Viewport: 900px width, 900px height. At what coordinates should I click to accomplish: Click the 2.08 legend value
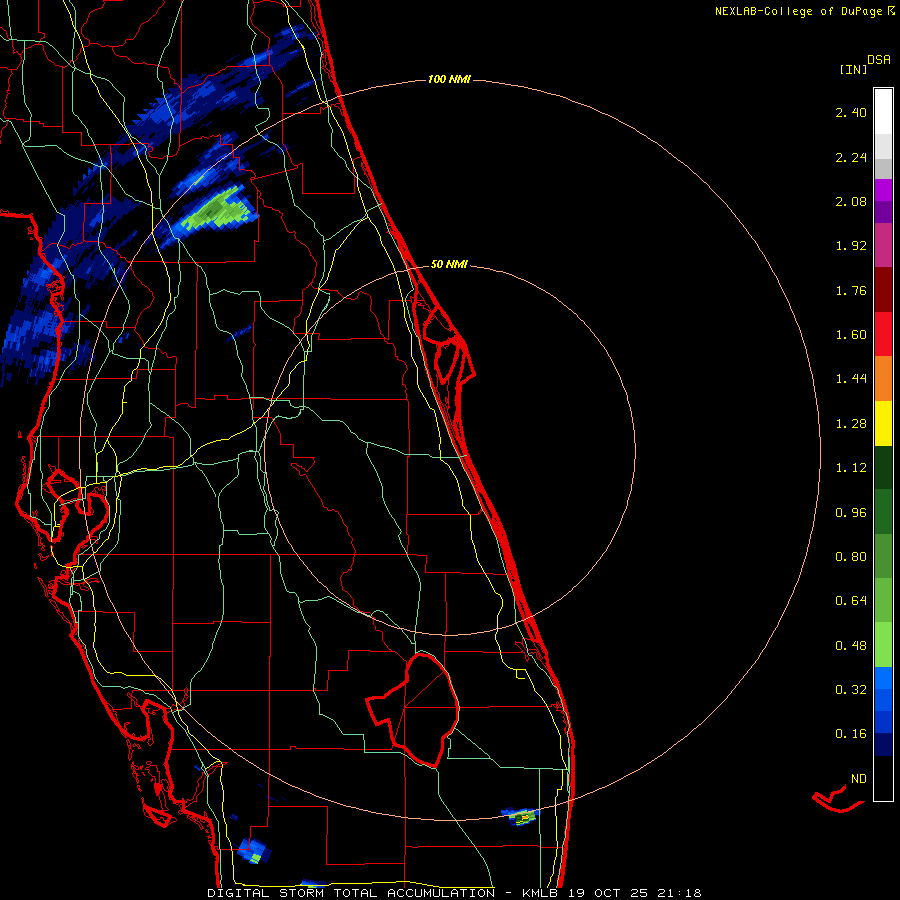pos(851,201)
